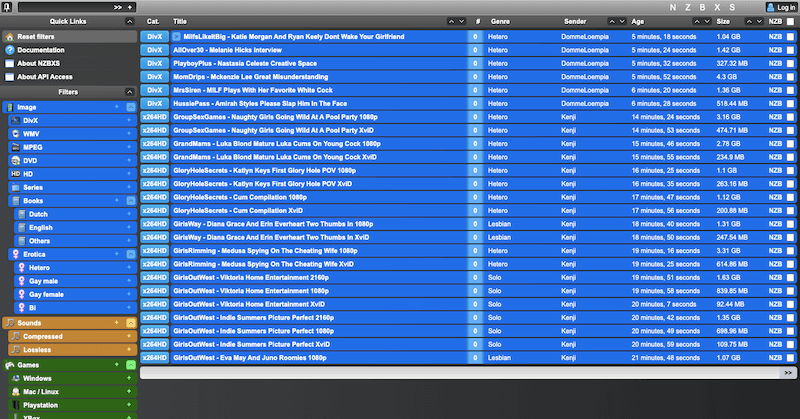Click the user icon on Log in
This screenshot has width=800, height=419.
[769, 7]
